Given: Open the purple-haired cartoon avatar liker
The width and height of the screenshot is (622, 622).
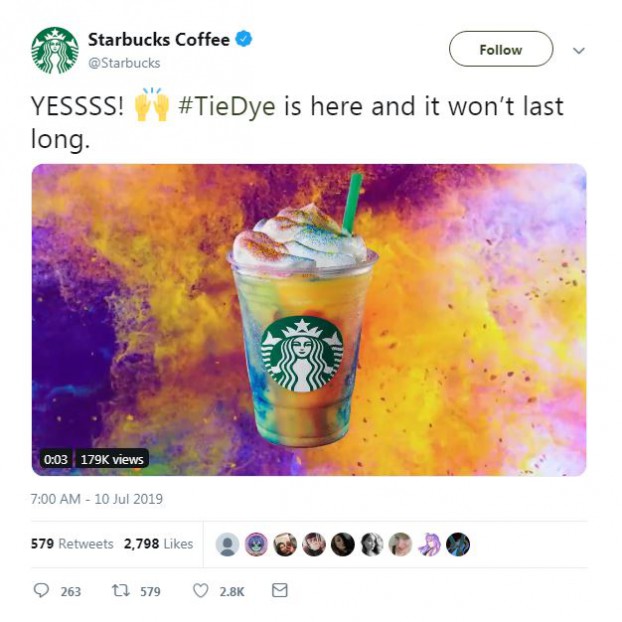Looking at the screenshot, I should [429, 544].
